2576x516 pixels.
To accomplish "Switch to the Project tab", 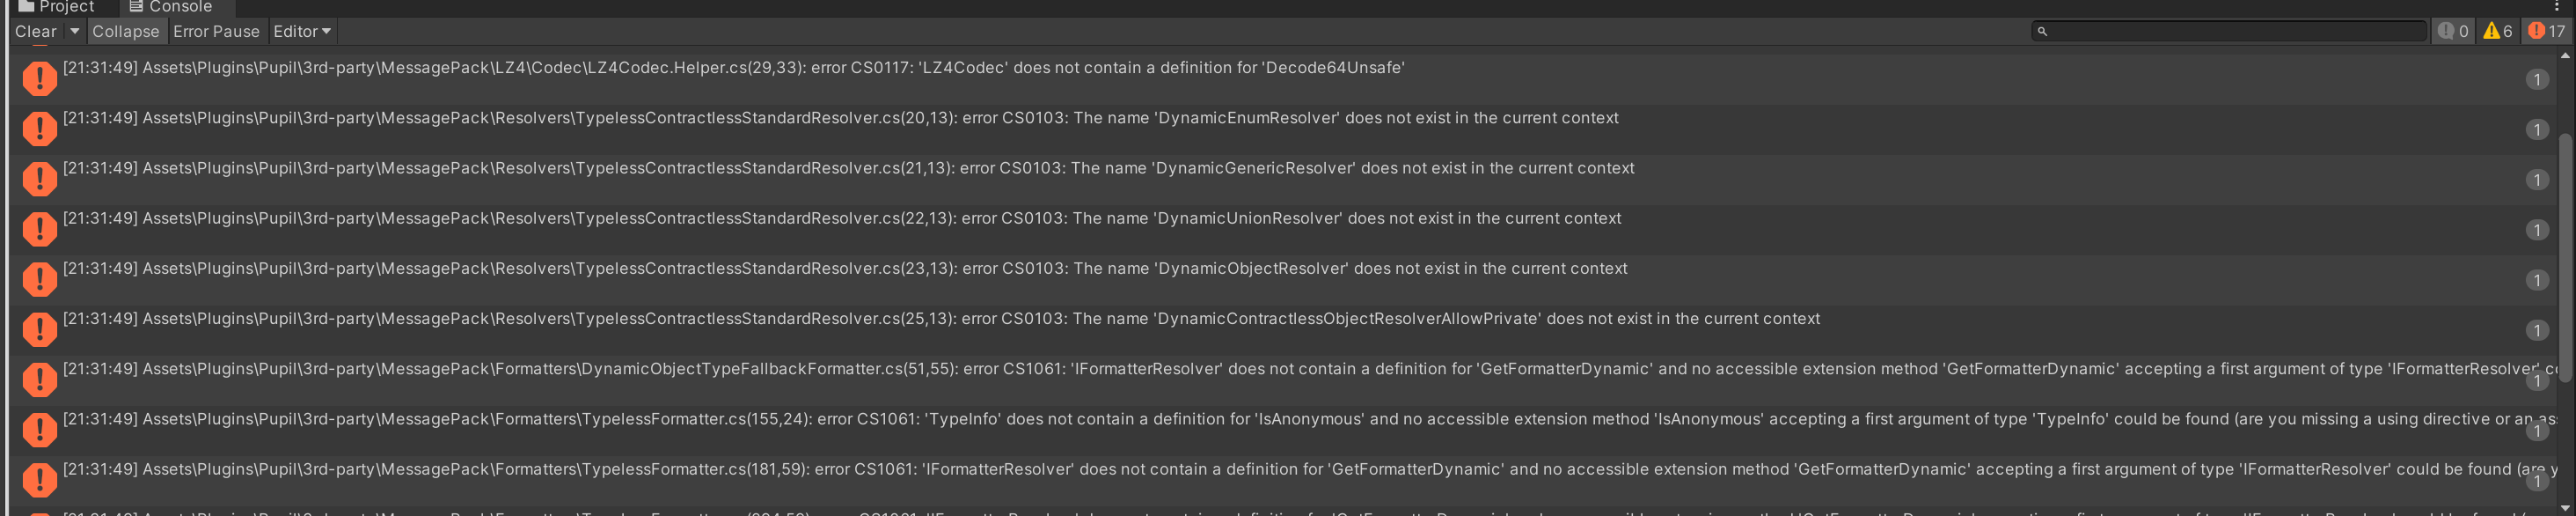I will point(56,7).
